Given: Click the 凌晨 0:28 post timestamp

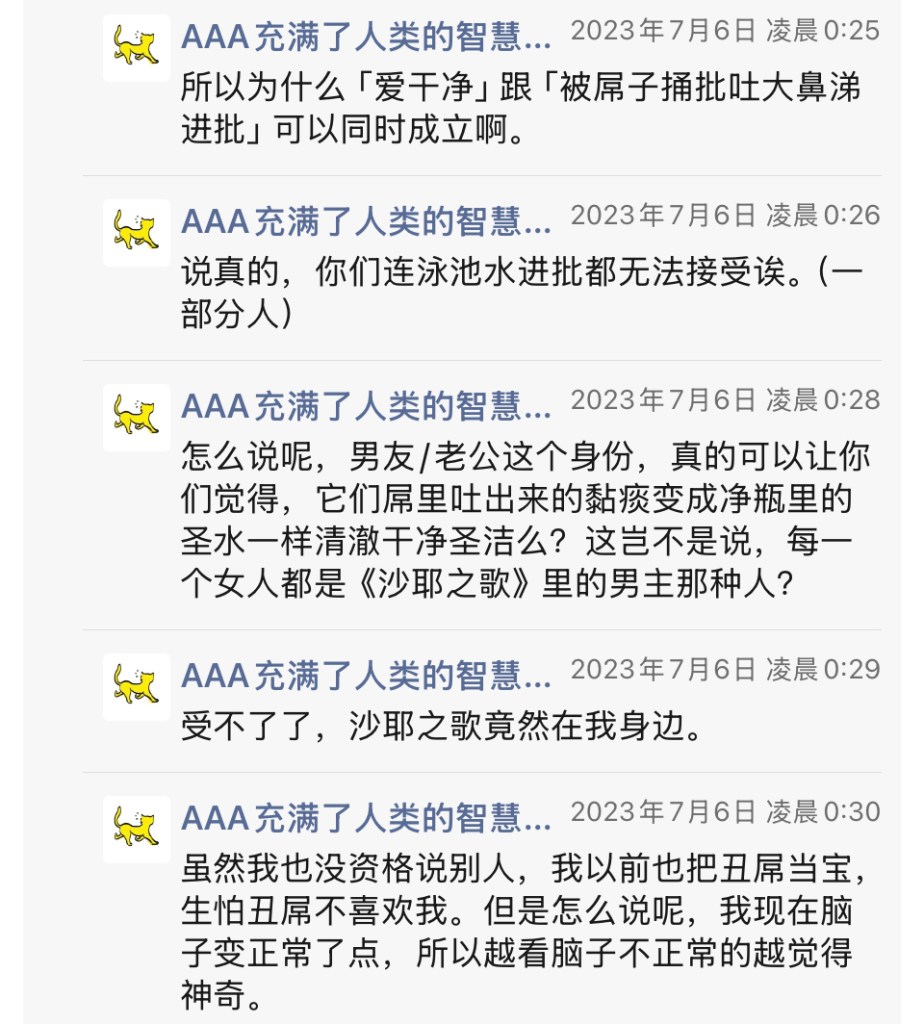Looking at the screenshot, I should click(x=725, y=400).
